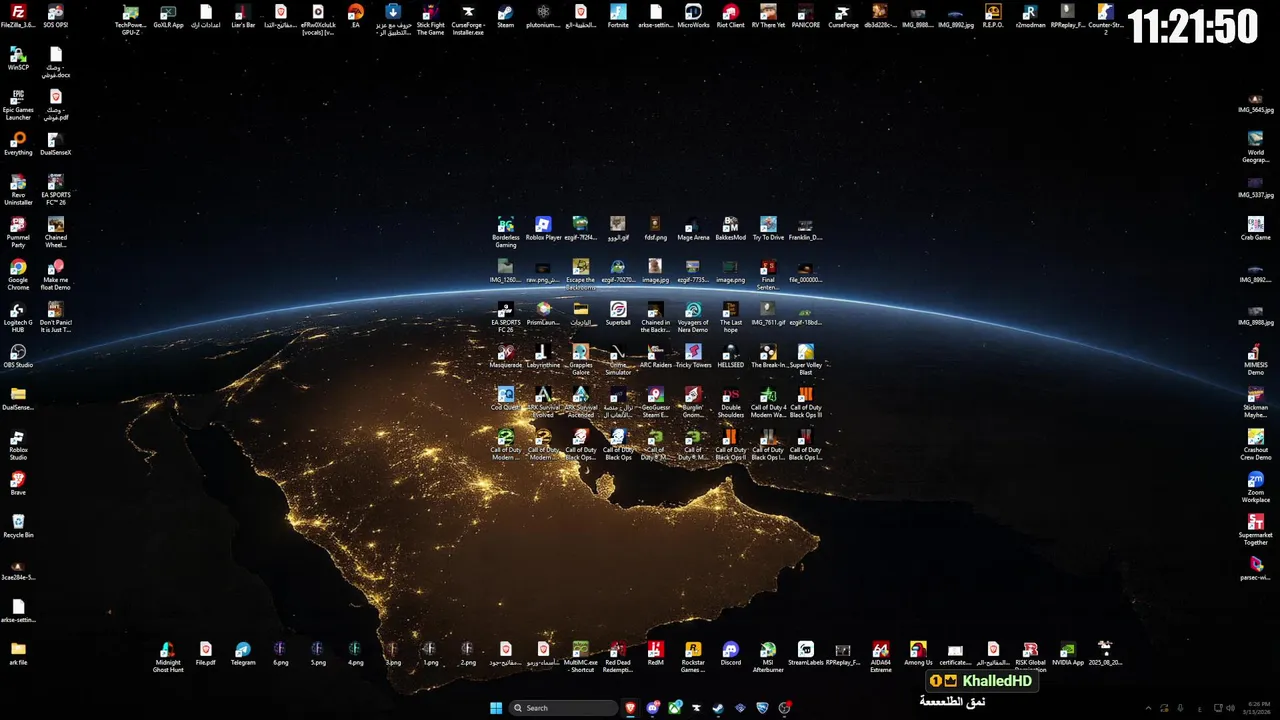This screenshot has height=720, width=1280.
Task: Select the Google Chrome desktop icon
Action: 18,274
